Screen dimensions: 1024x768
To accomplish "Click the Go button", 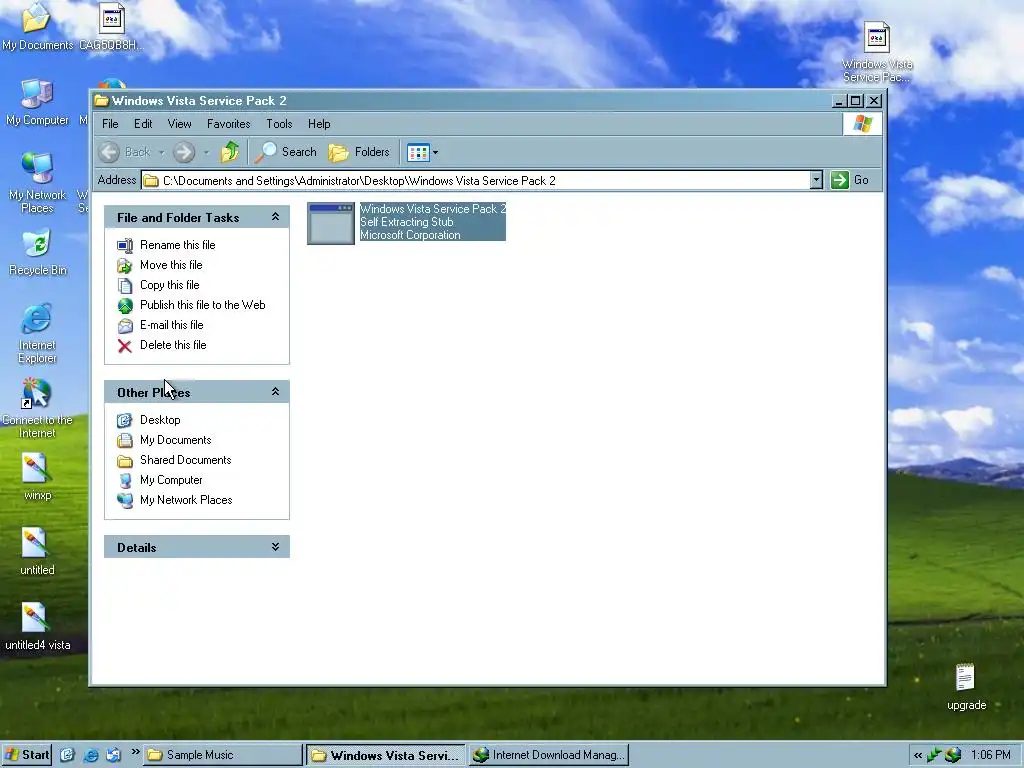I will 850,180.
